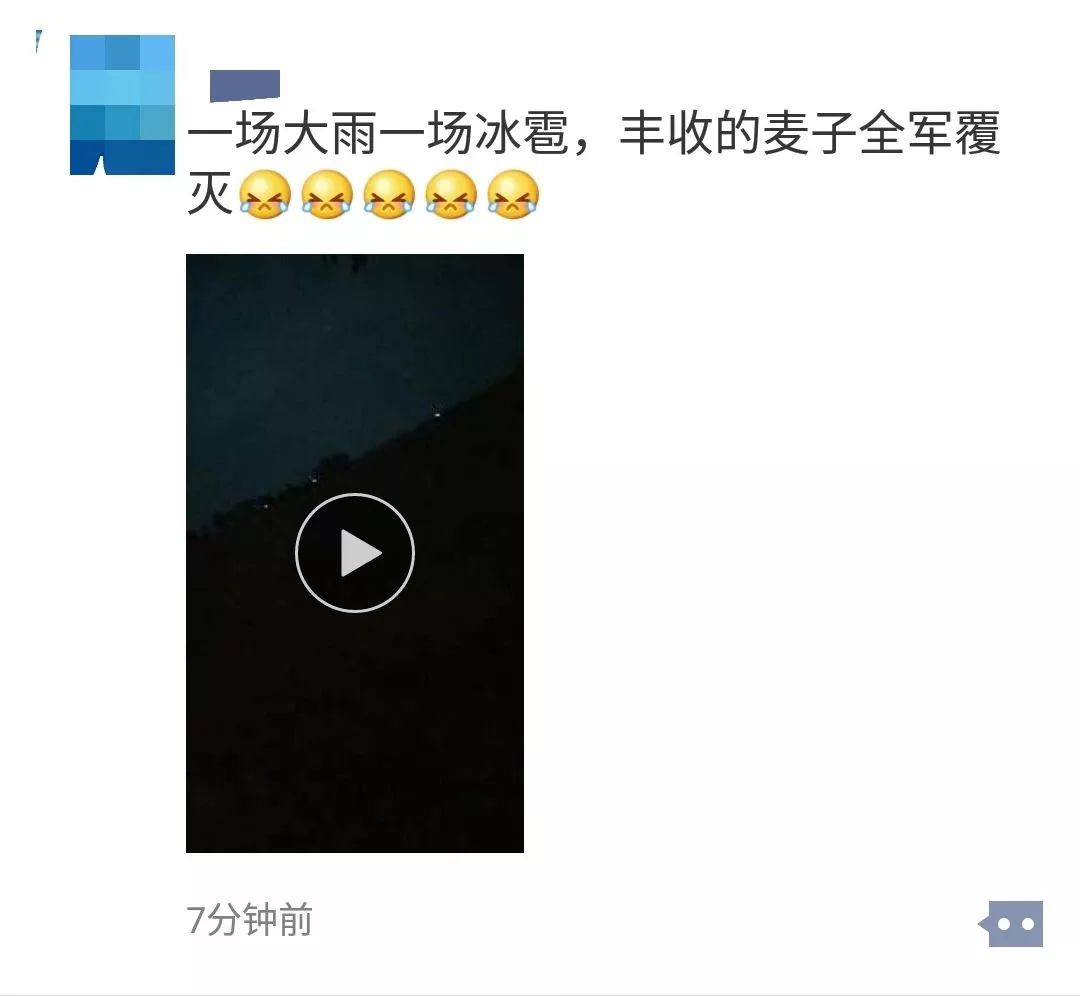Click the third crying emoji

[x=389, y=195]
